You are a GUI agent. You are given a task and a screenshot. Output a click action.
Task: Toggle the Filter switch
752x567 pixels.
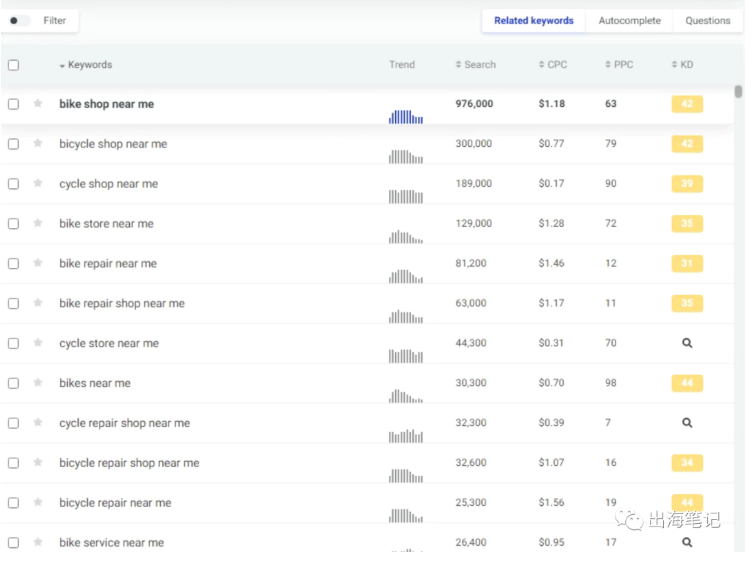click(x=20, y=21)
